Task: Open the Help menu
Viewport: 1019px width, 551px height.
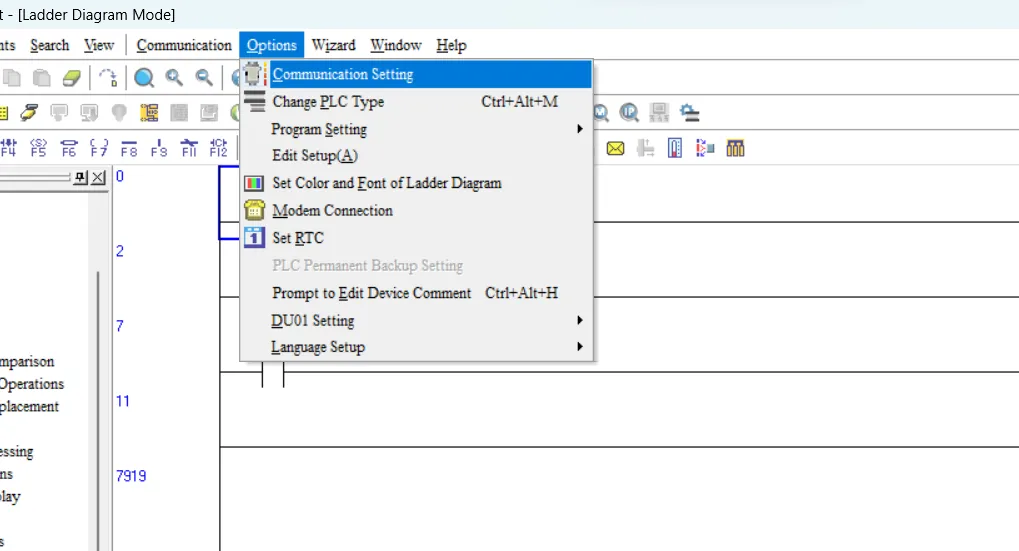Action: point(451,45)
